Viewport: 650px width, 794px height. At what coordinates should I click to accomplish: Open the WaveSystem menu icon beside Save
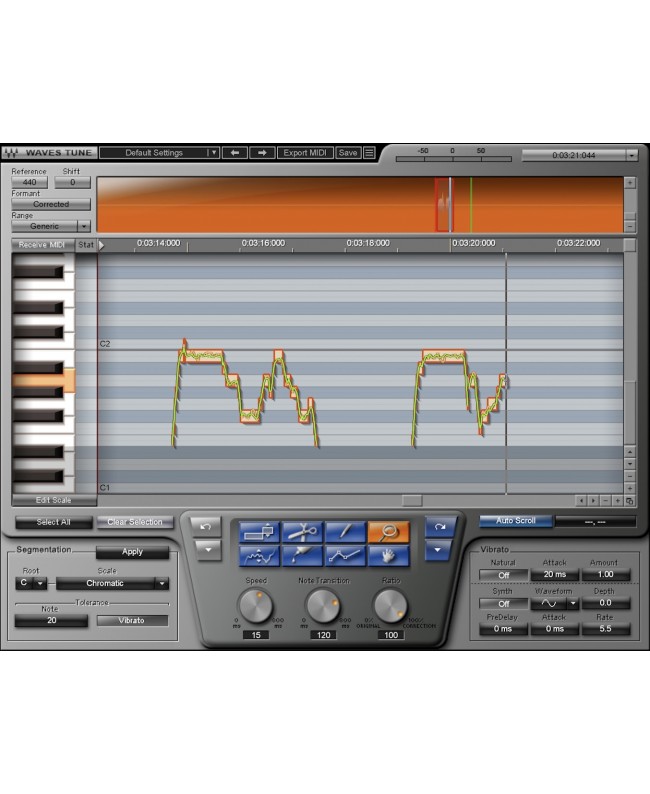370,152
